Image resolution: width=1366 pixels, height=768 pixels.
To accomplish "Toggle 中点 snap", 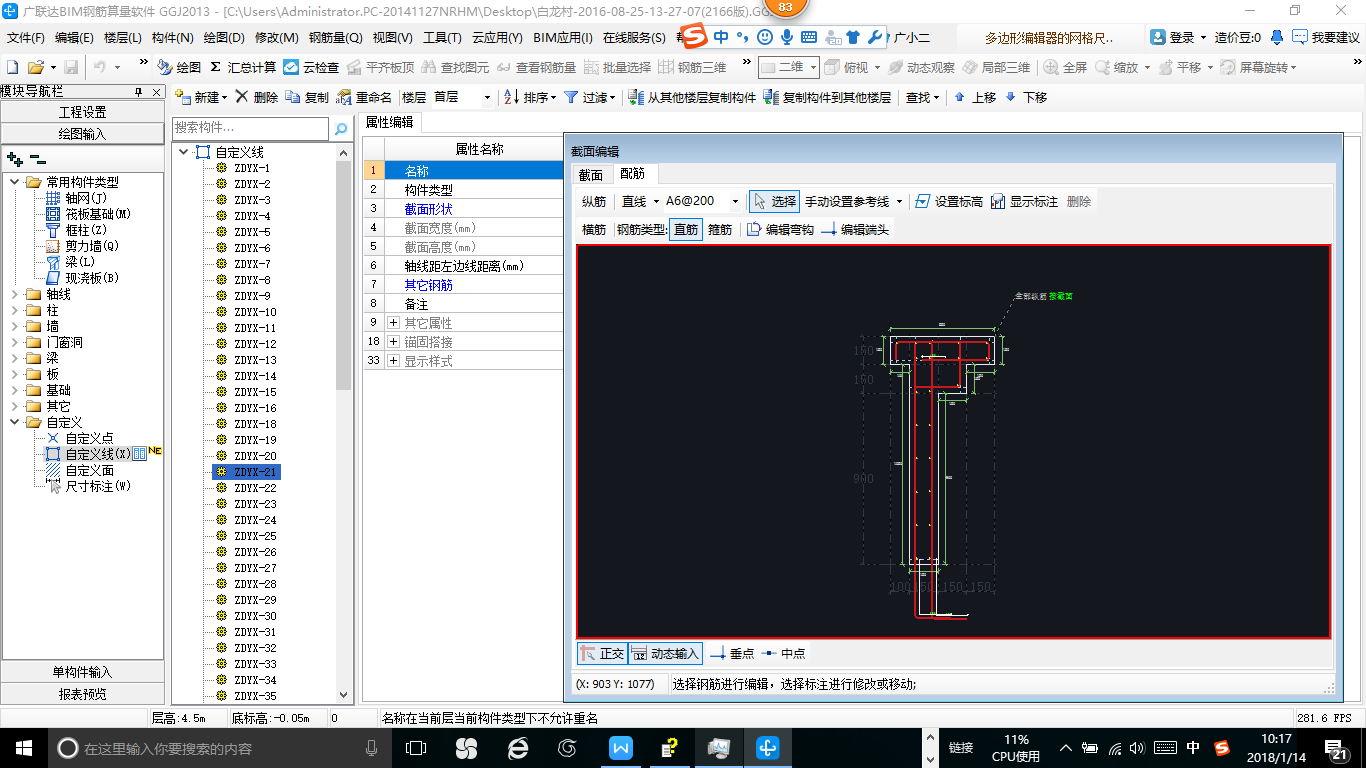I will 784,653.
